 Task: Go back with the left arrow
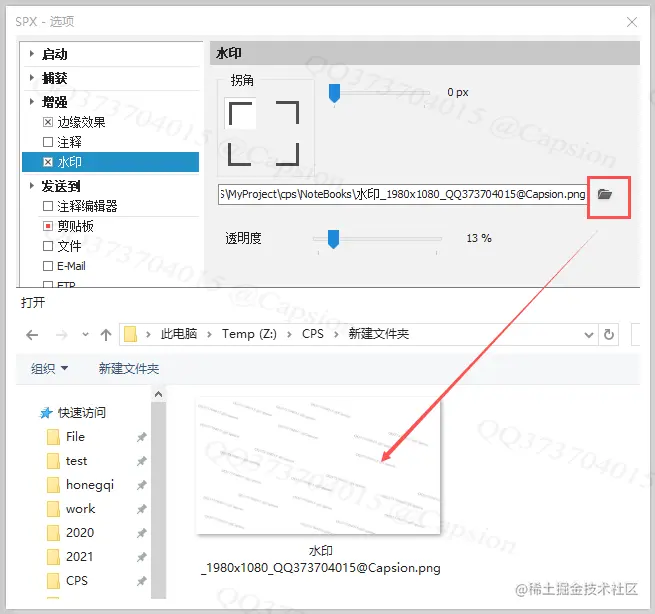32,335
